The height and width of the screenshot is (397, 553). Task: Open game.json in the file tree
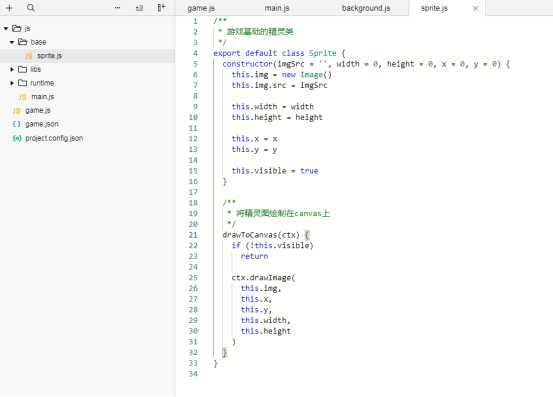[x=42, y=124]
